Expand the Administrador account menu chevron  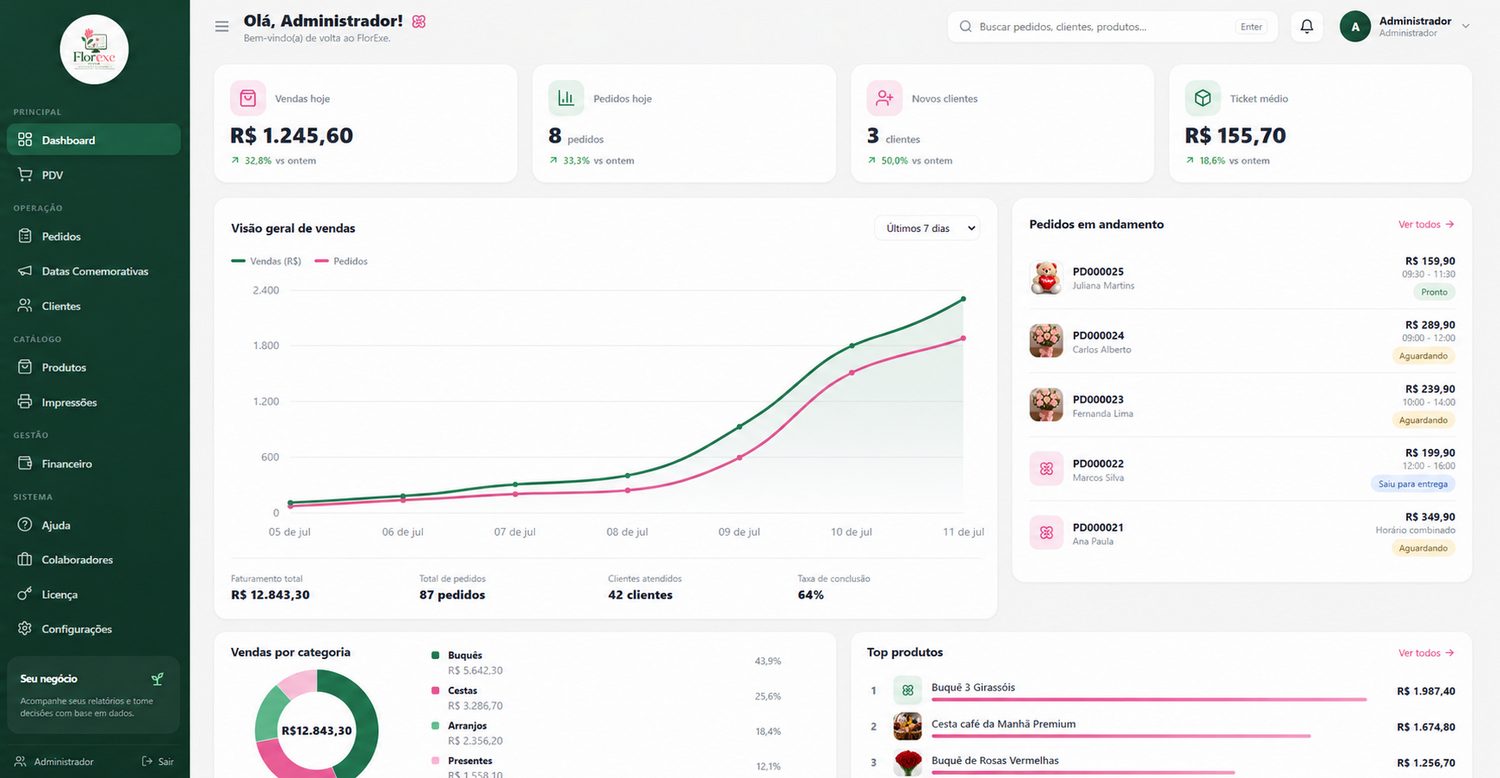pyautogui.click(x=1466, y=26)
